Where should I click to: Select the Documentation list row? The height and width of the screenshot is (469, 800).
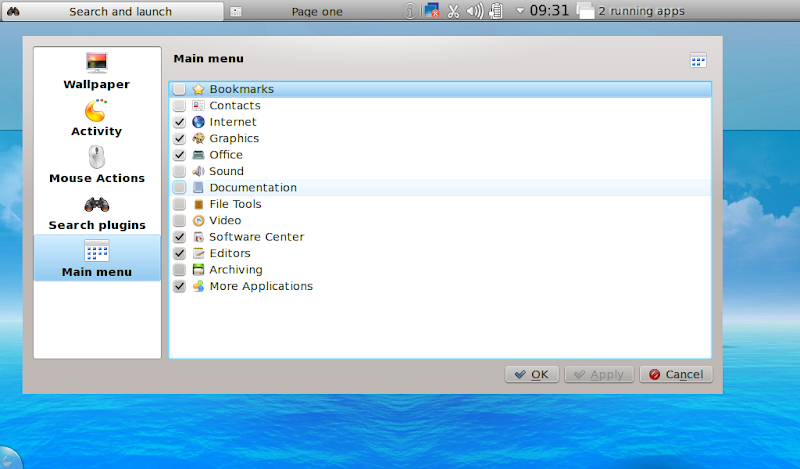pyautogui.click(x=253, y=188)
